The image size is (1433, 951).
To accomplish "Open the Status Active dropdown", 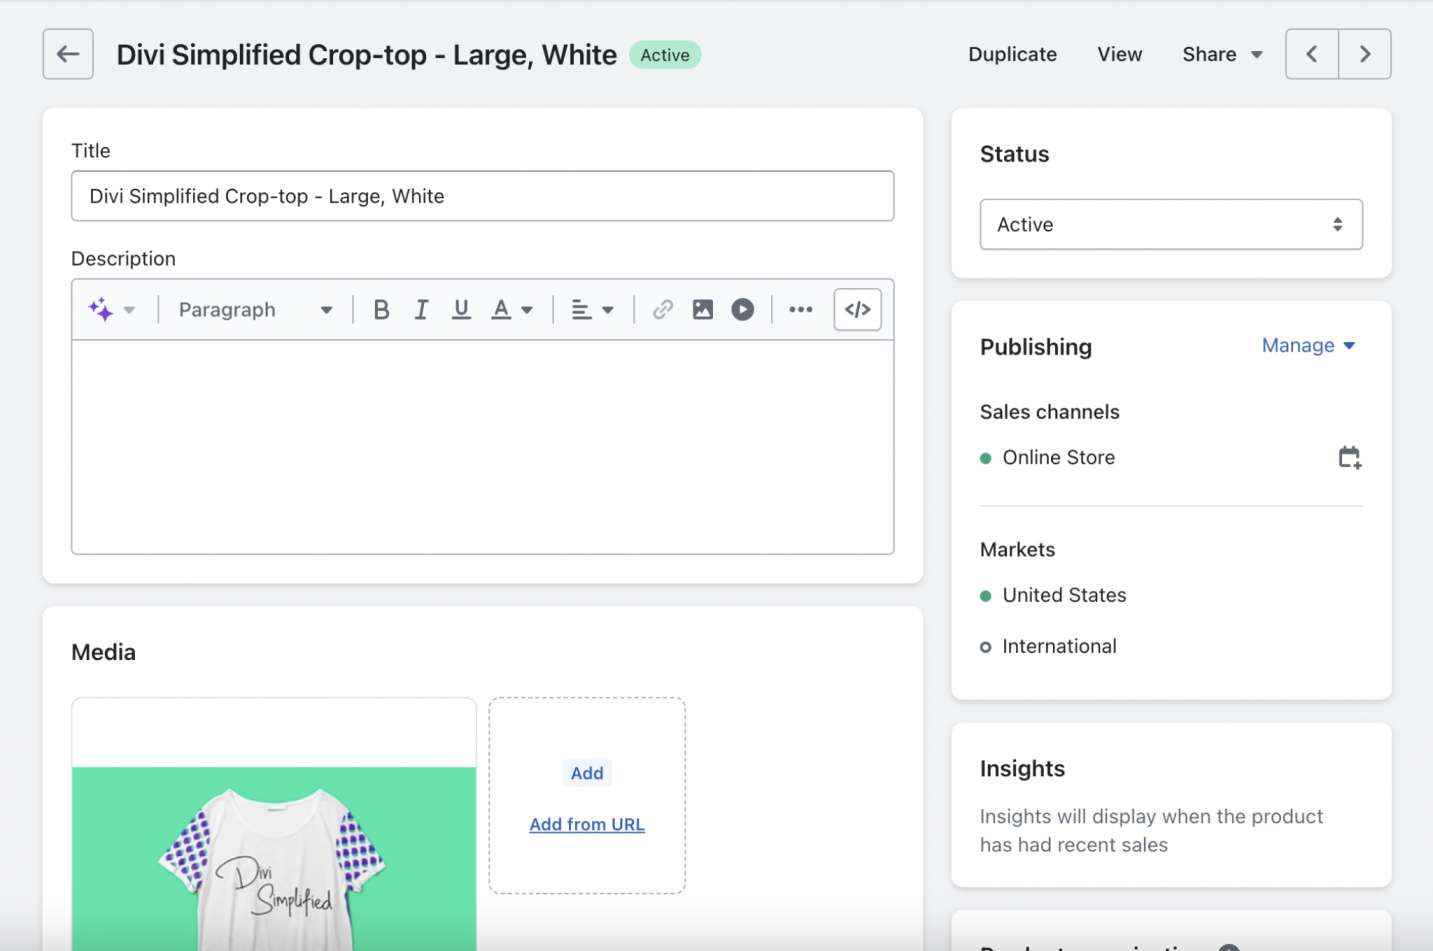I will click(x=1170, y=225).
